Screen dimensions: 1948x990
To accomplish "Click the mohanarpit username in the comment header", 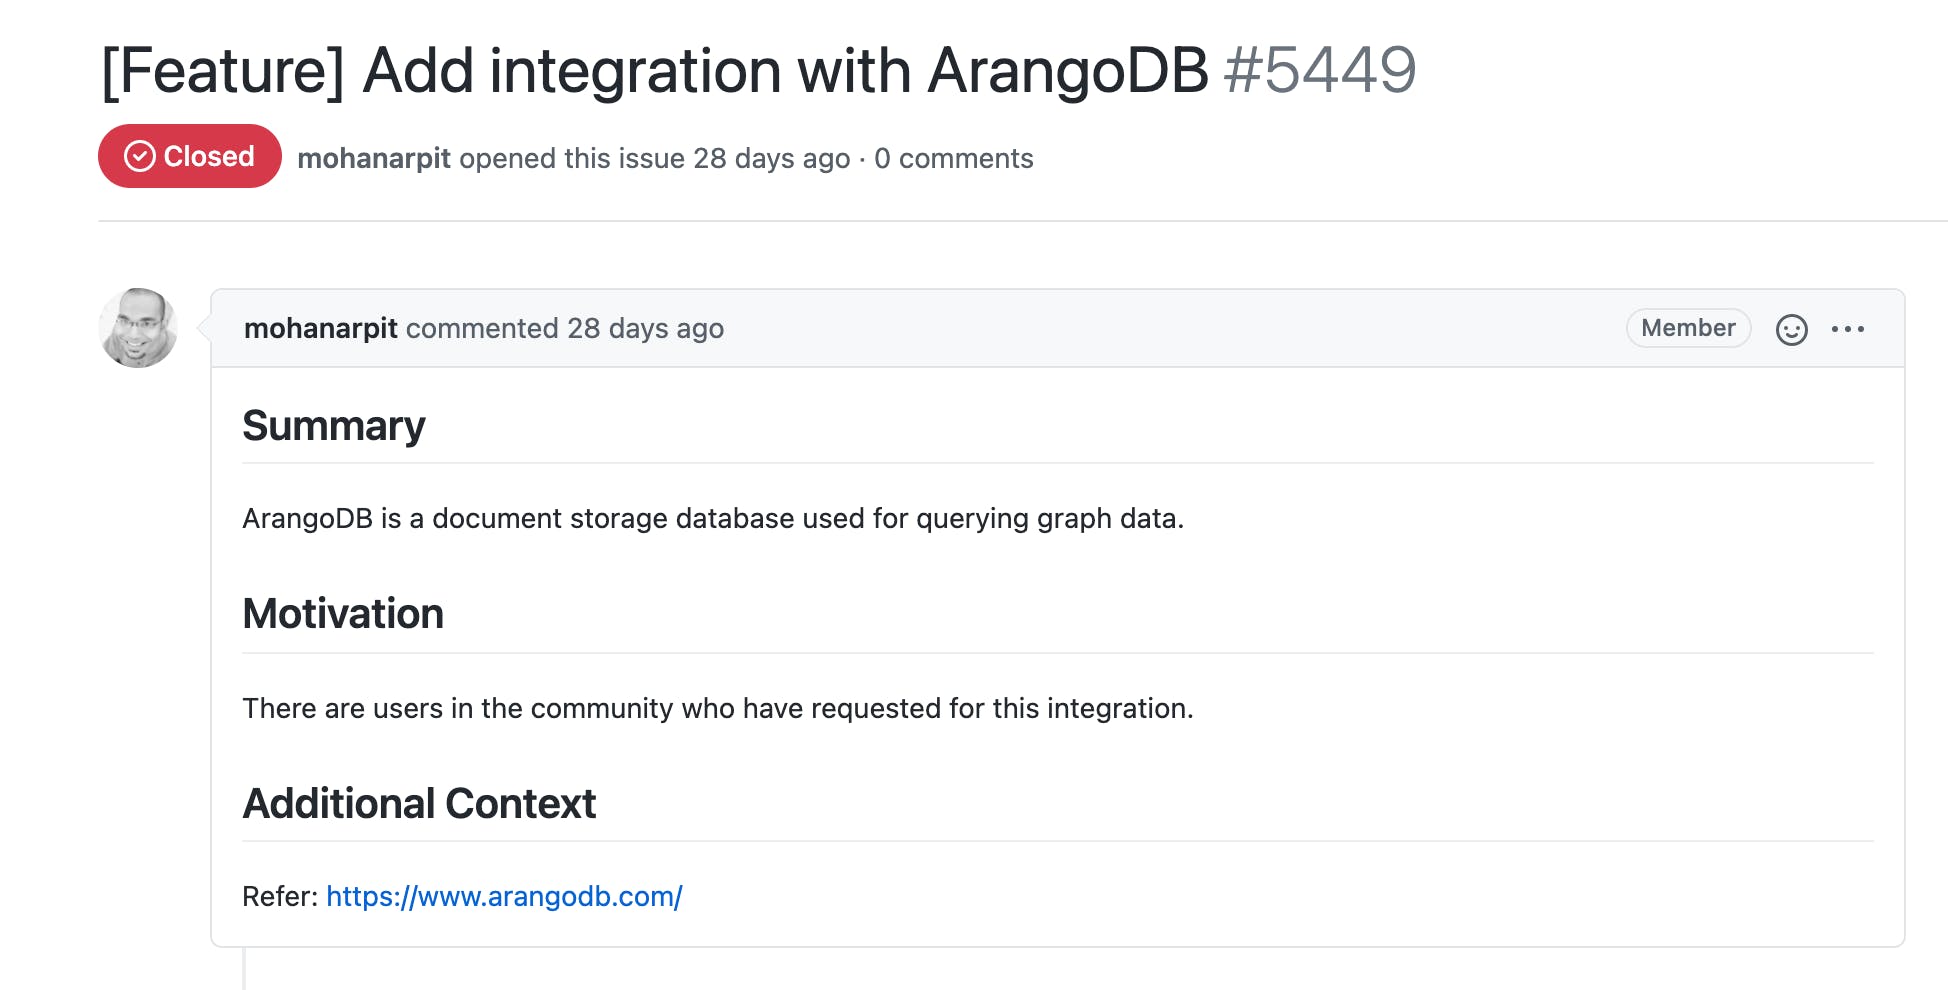I will pyautogui.click(x=321, y=328).
